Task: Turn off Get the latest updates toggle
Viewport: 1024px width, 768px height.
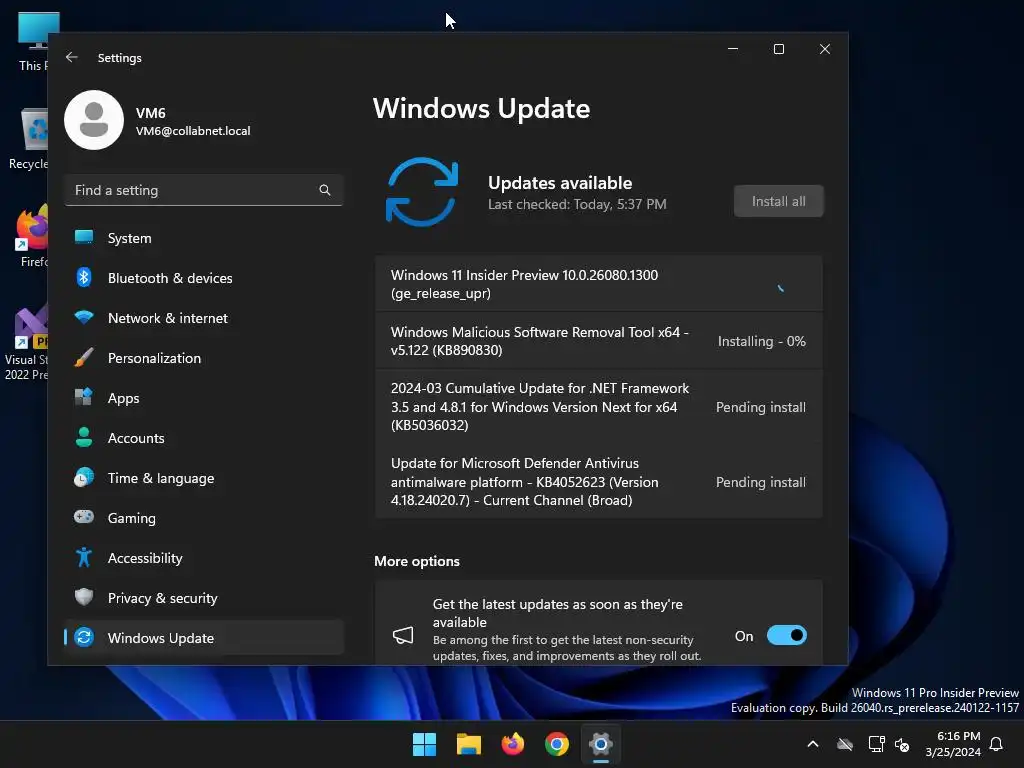Action: pyautogui.click(x=786, y=635)
